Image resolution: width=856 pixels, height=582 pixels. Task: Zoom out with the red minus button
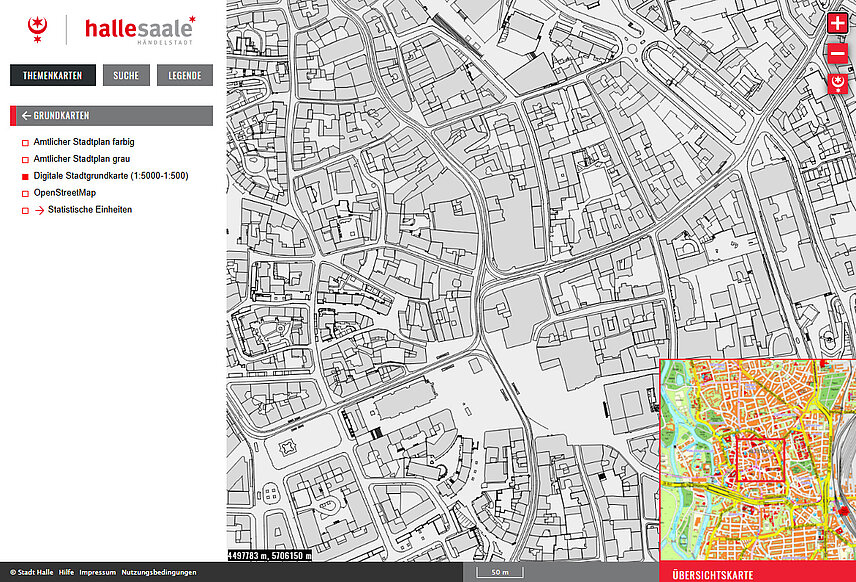pyautogui.click(x=838, y=54)
